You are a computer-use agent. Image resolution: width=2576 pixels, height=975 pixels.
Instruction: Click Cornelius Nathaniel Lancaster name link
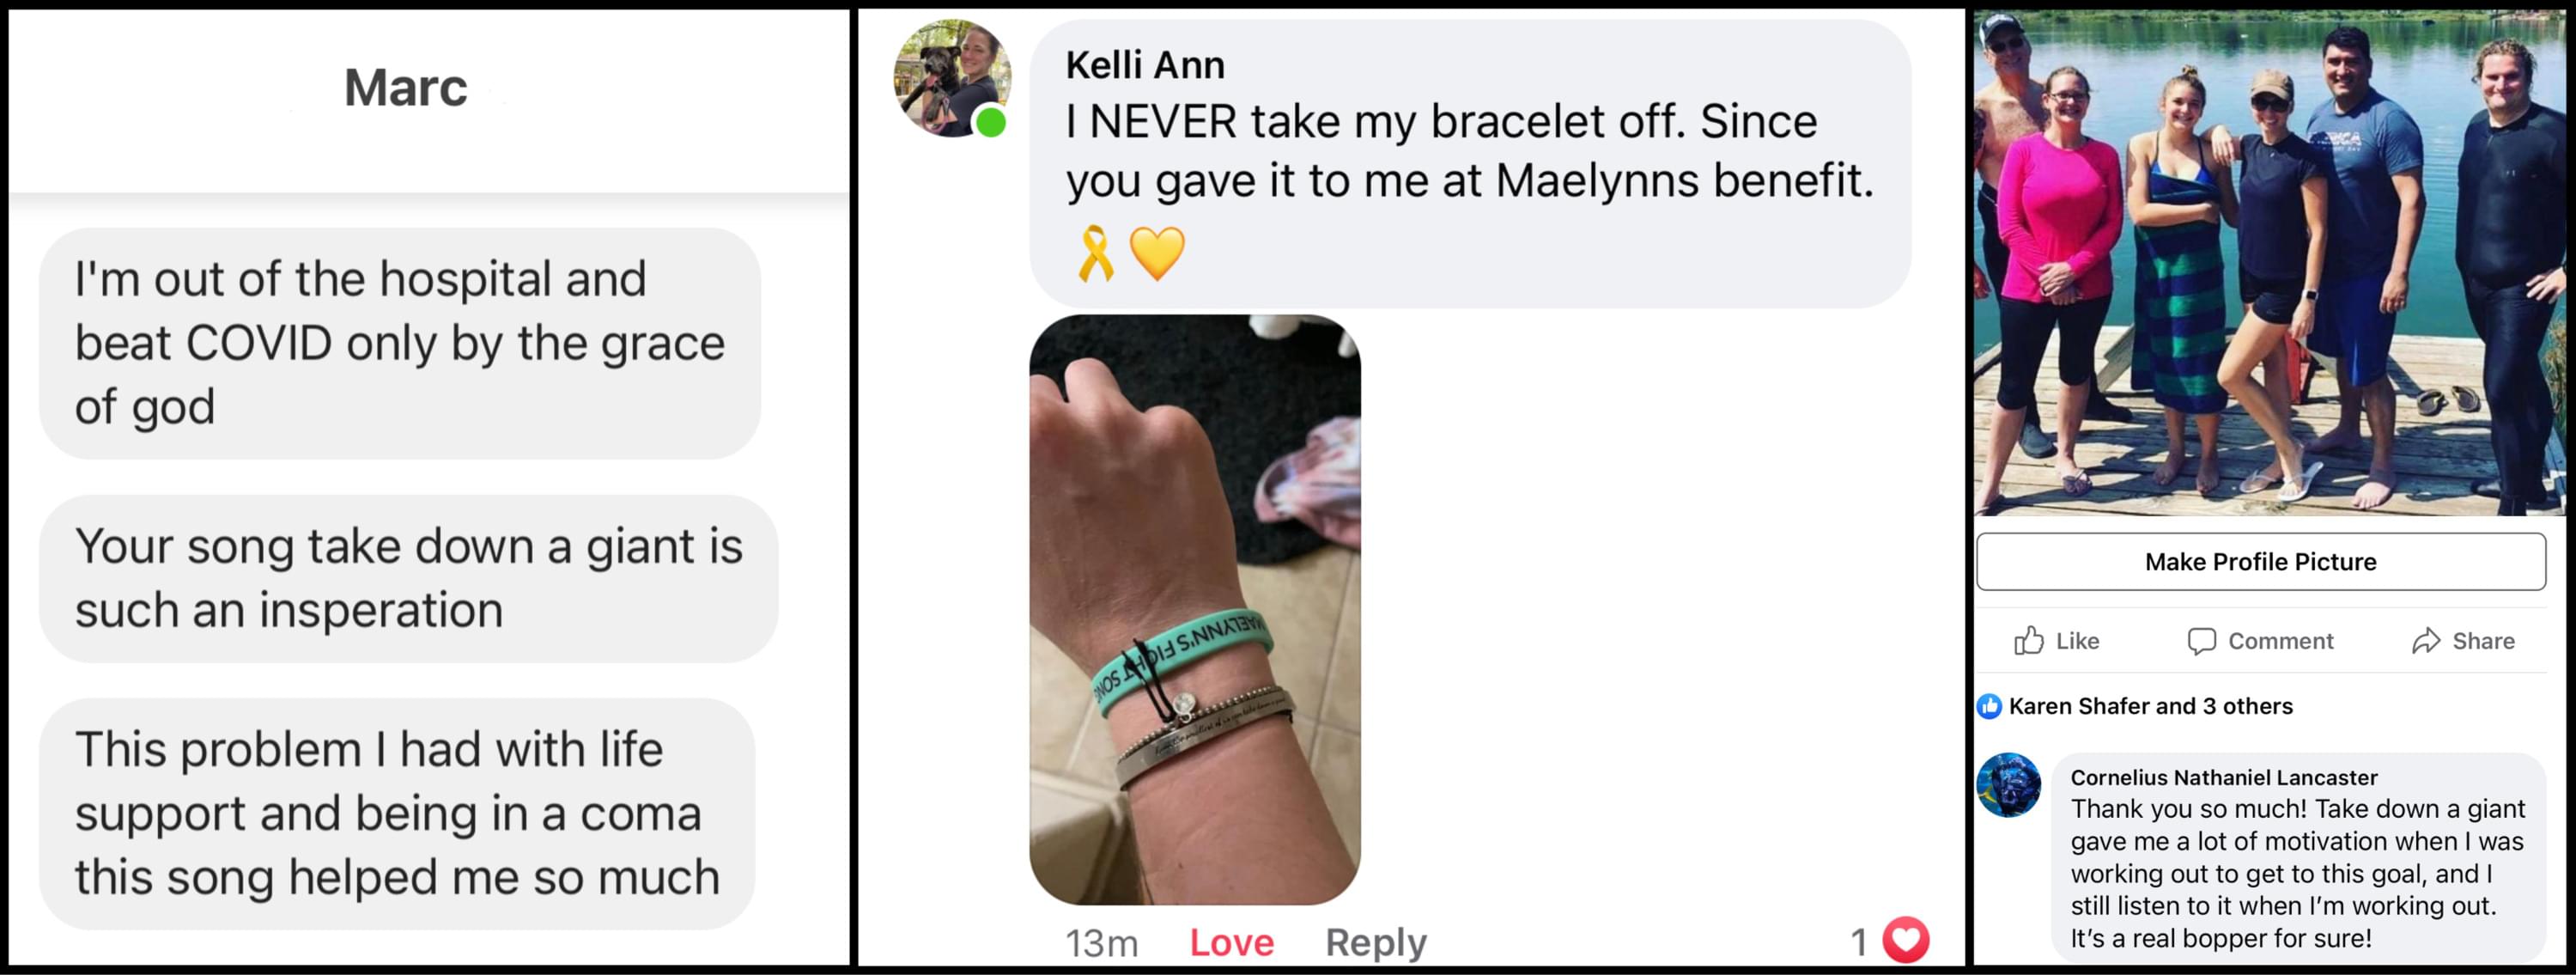[2223, 777]
